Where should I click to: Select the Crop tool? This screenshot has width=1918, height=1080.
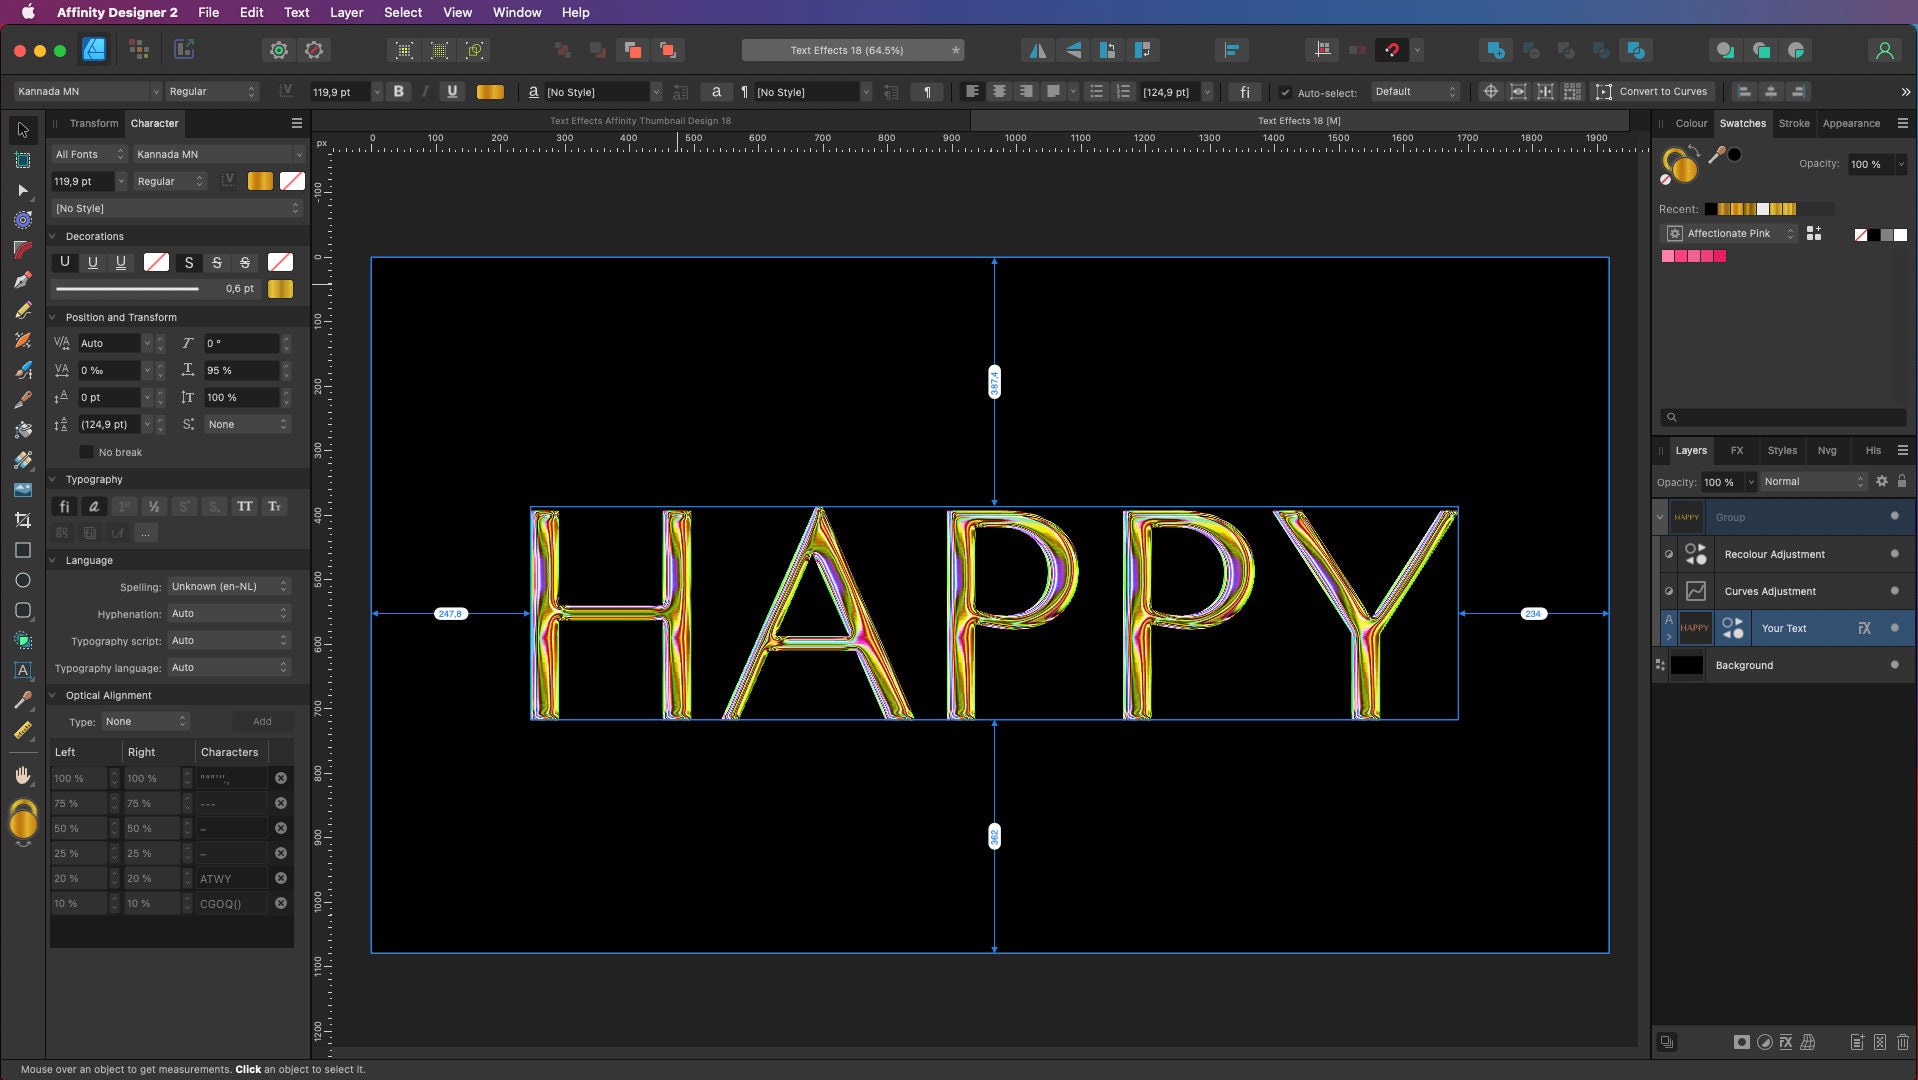[22, 520]
